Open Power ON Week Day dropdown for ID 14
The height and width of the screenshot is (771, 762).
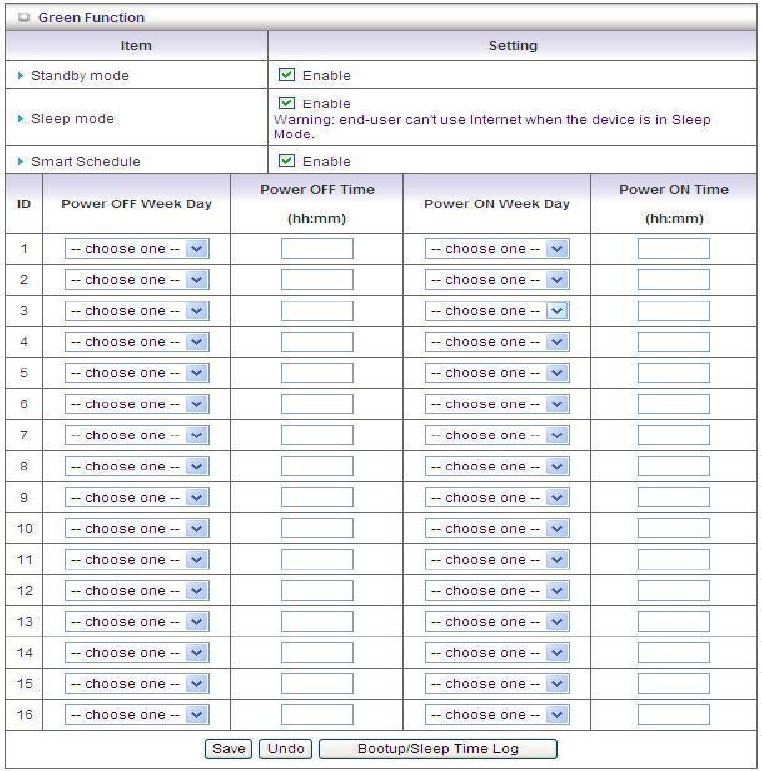click(x=497, y=652)
